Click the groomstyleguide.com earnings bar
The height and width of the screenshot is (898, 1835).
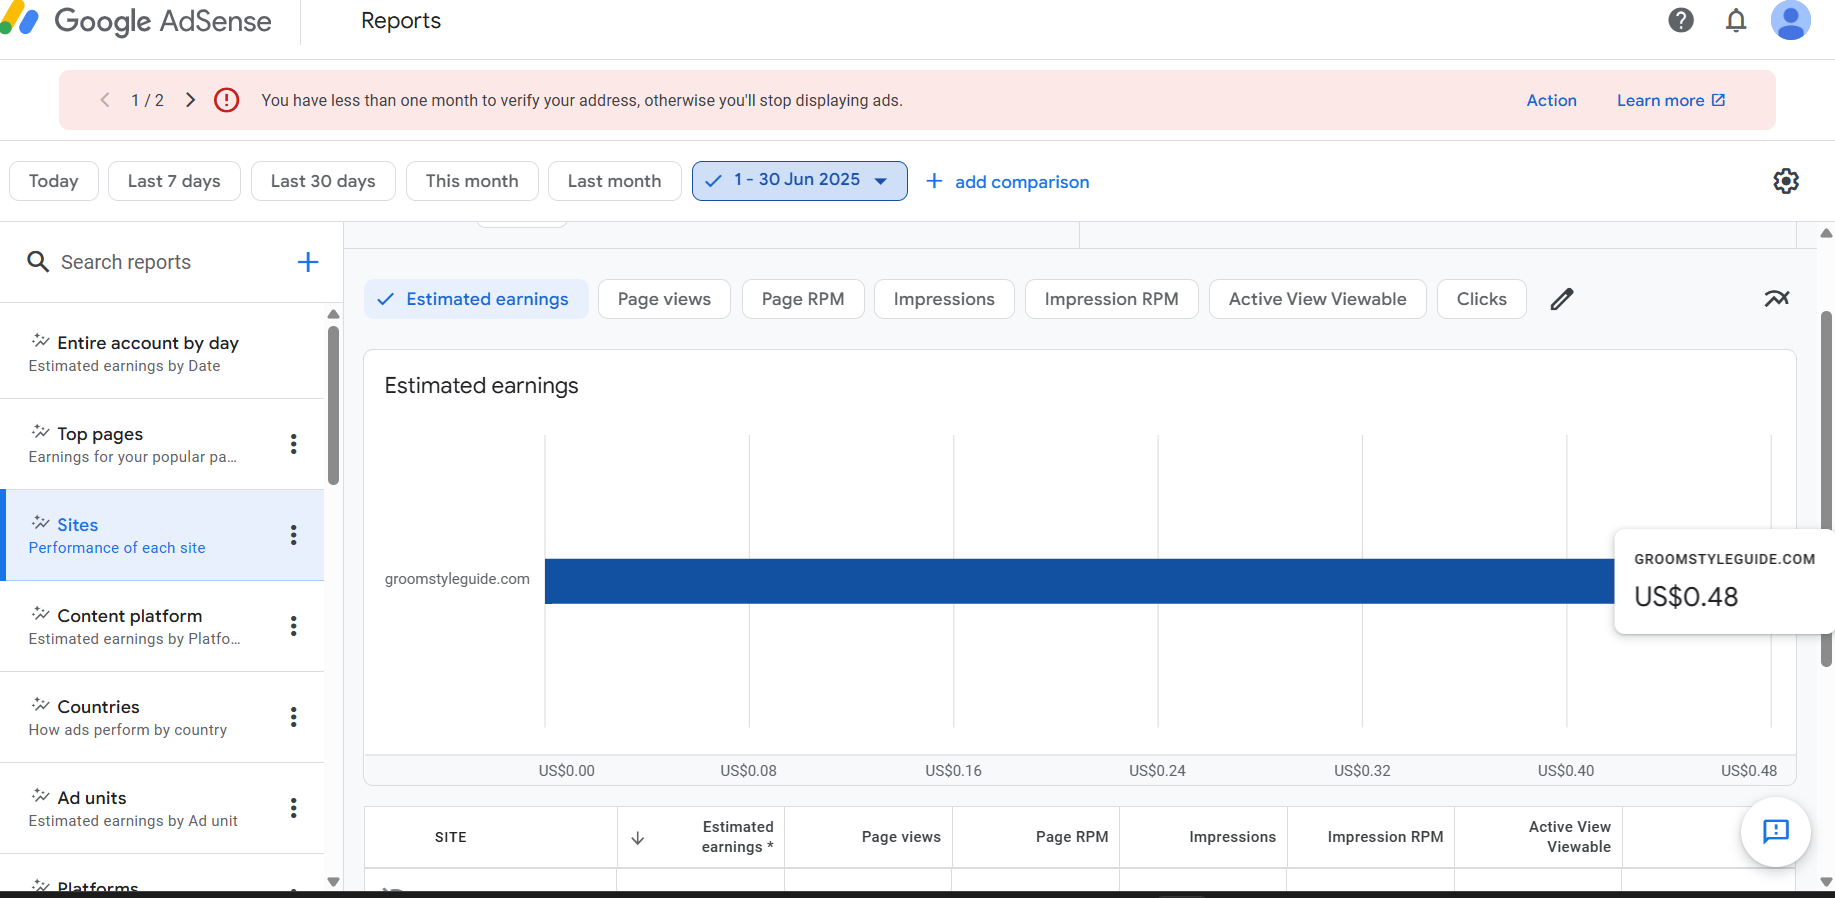coord(1079,581)
